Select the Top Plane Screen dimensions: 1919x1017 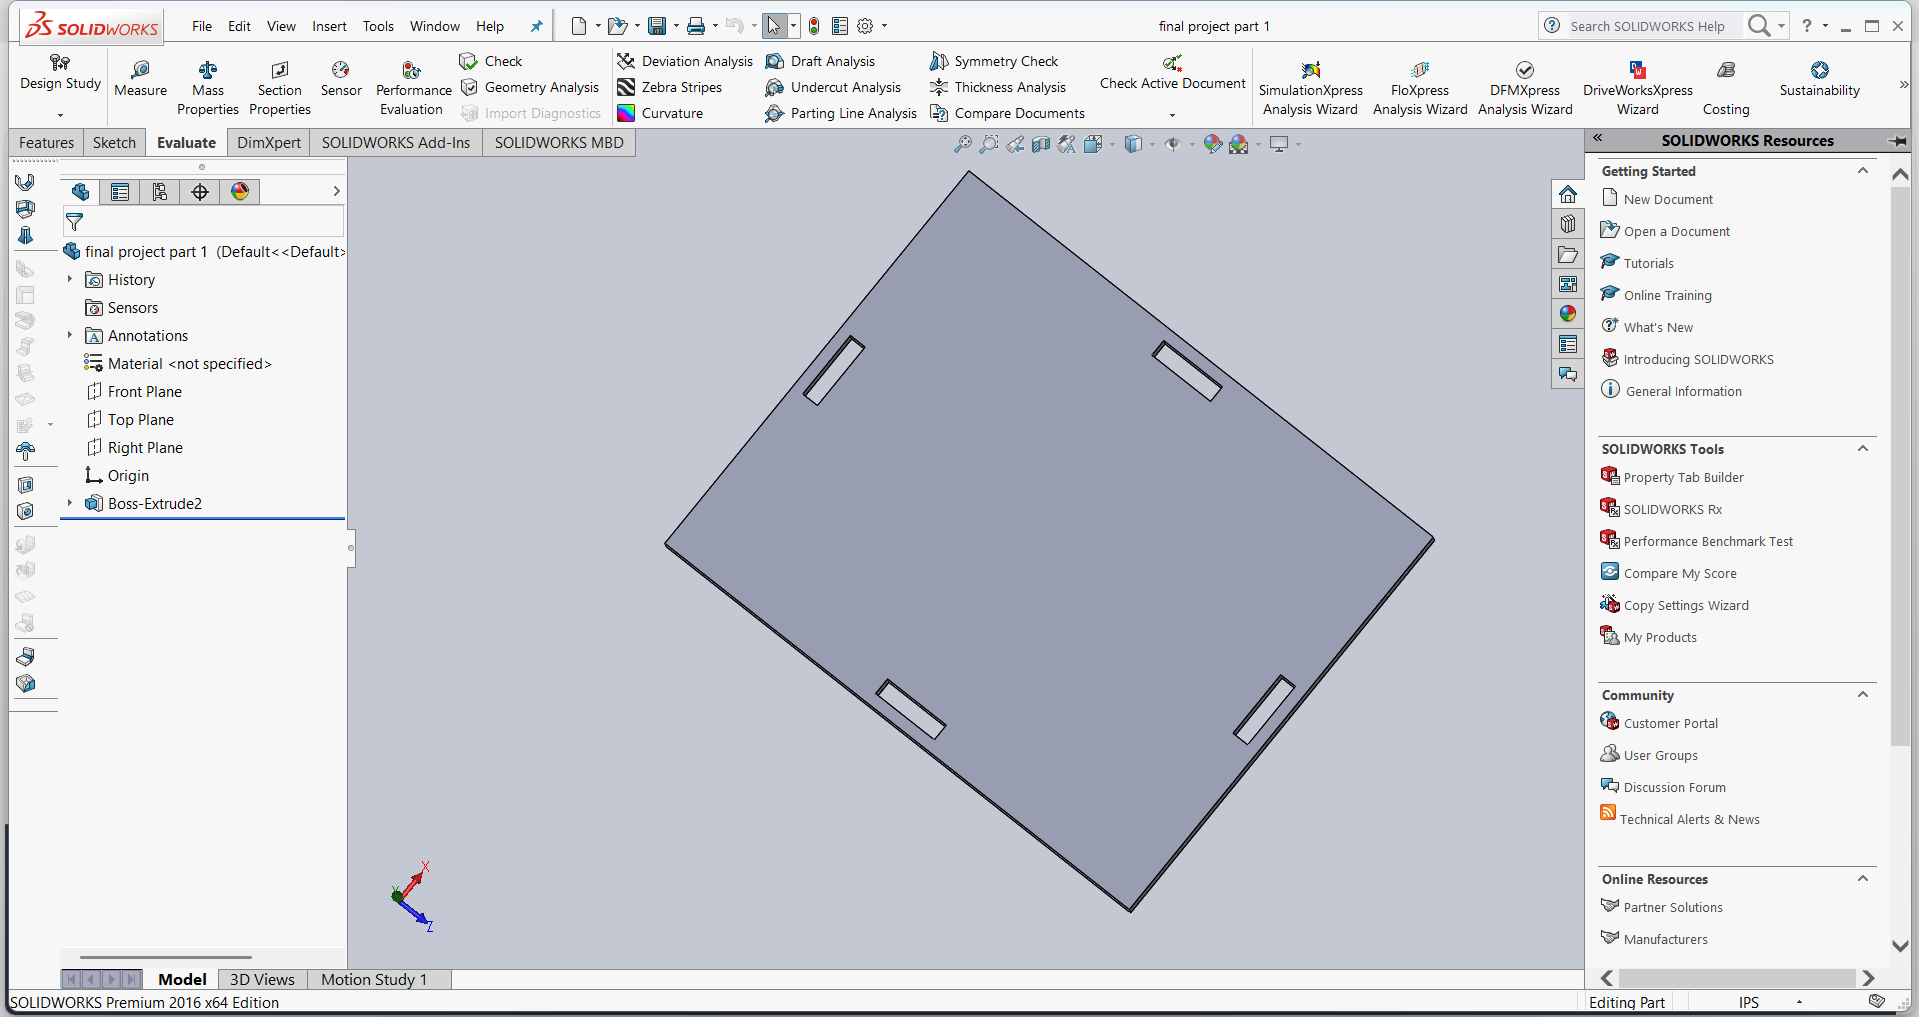[141, 420]
